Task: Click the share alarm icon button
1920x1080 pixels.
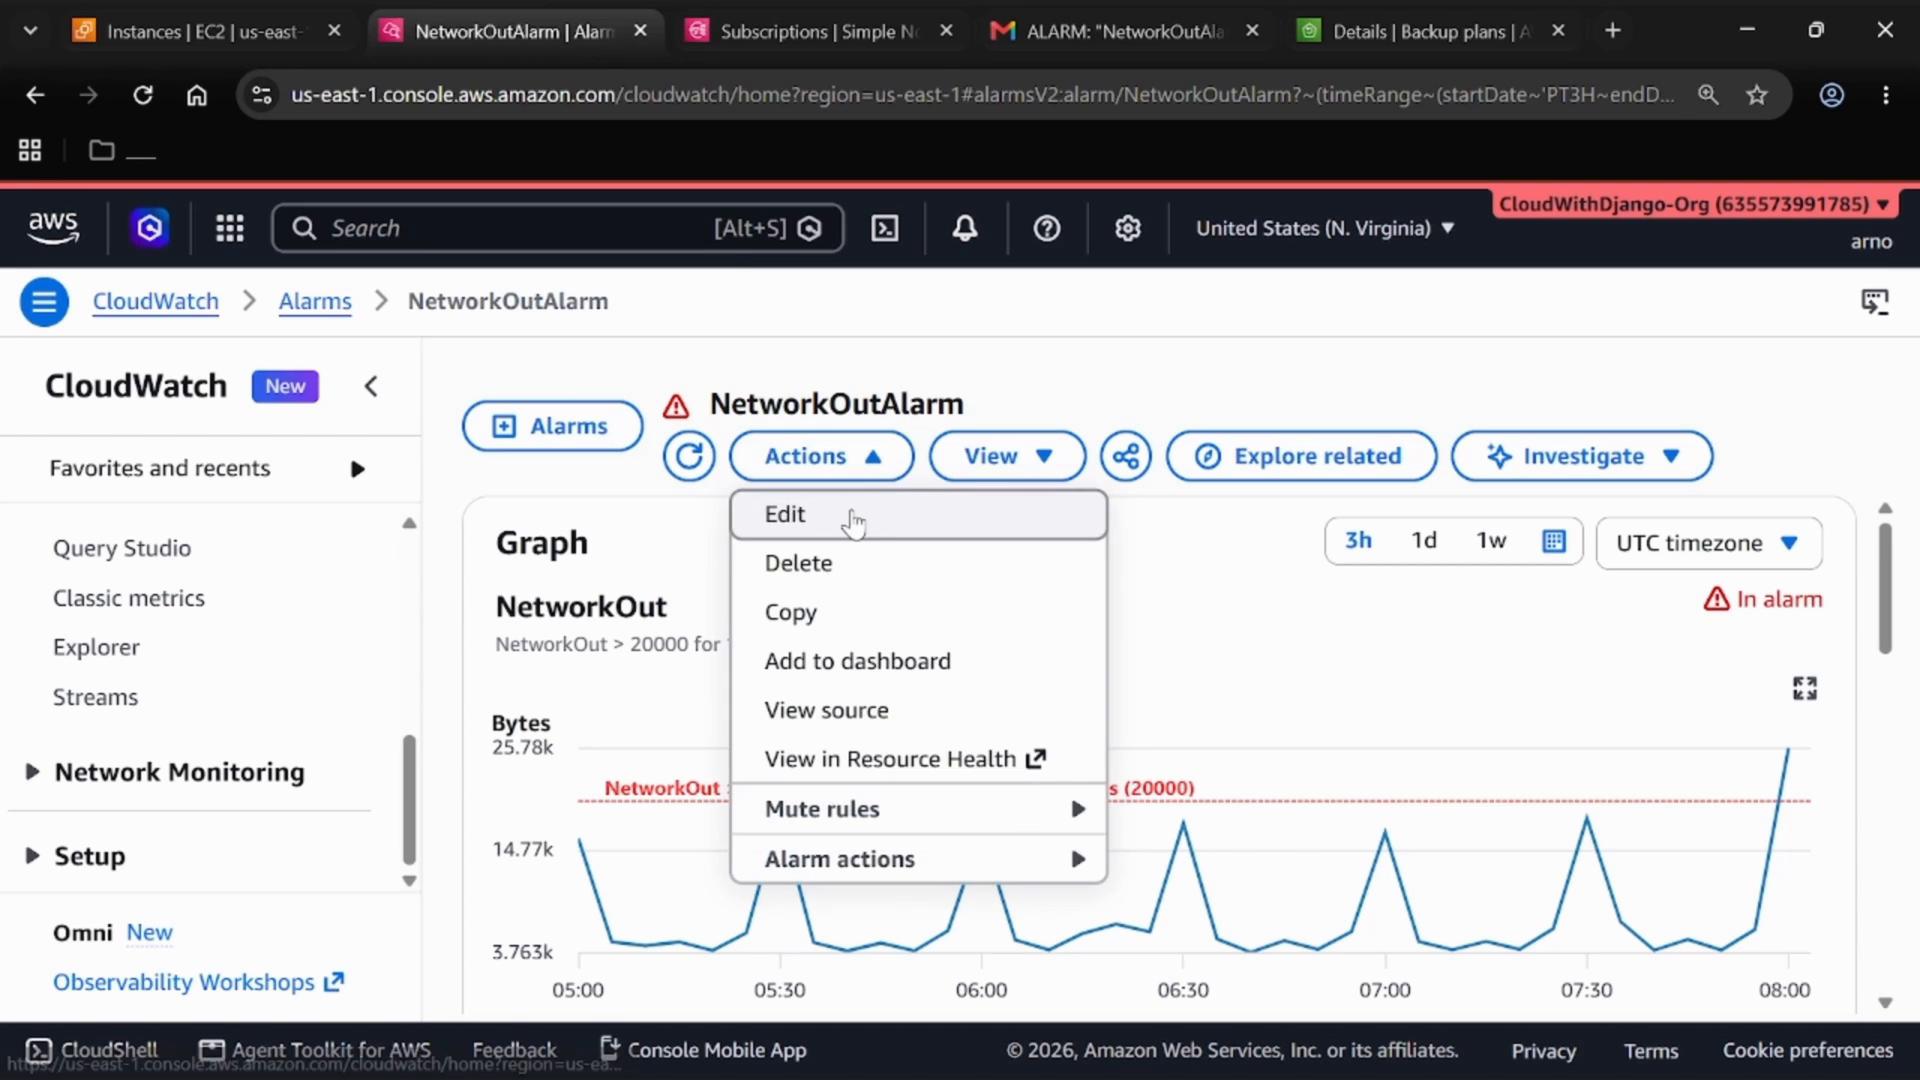Action: [x=1126, y=456]
